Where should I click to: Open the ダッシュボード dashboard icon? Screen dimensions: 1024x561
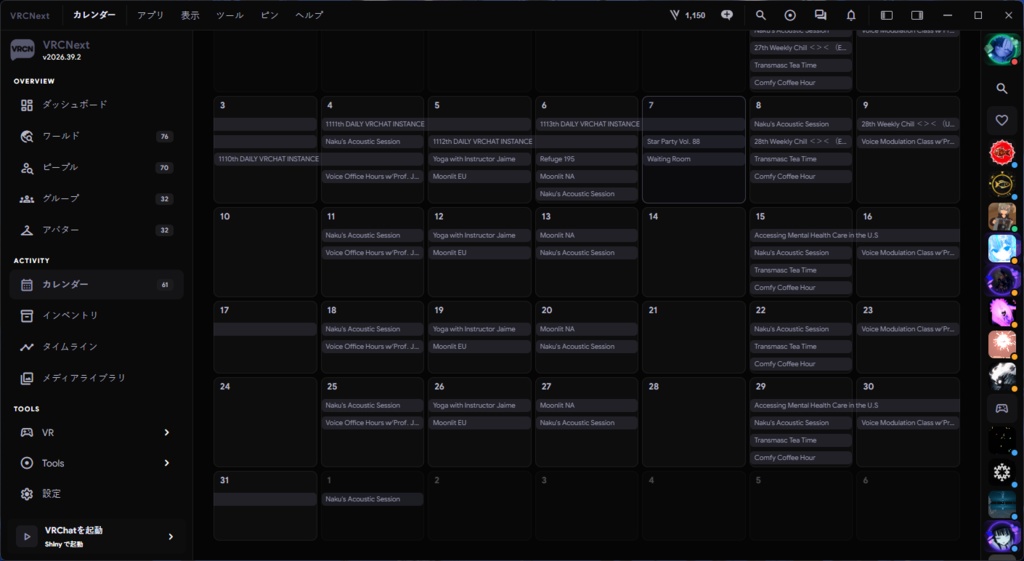point(27,105)
